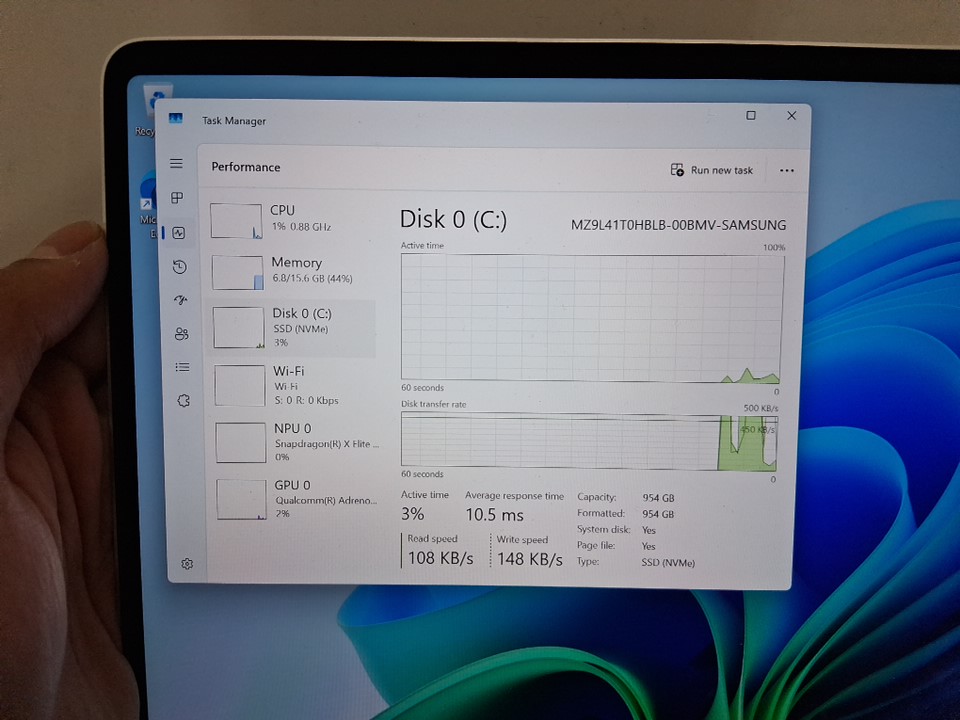Screen dimensions: 960x720
Task: Click the disk Active time graph
Action: 591,318
